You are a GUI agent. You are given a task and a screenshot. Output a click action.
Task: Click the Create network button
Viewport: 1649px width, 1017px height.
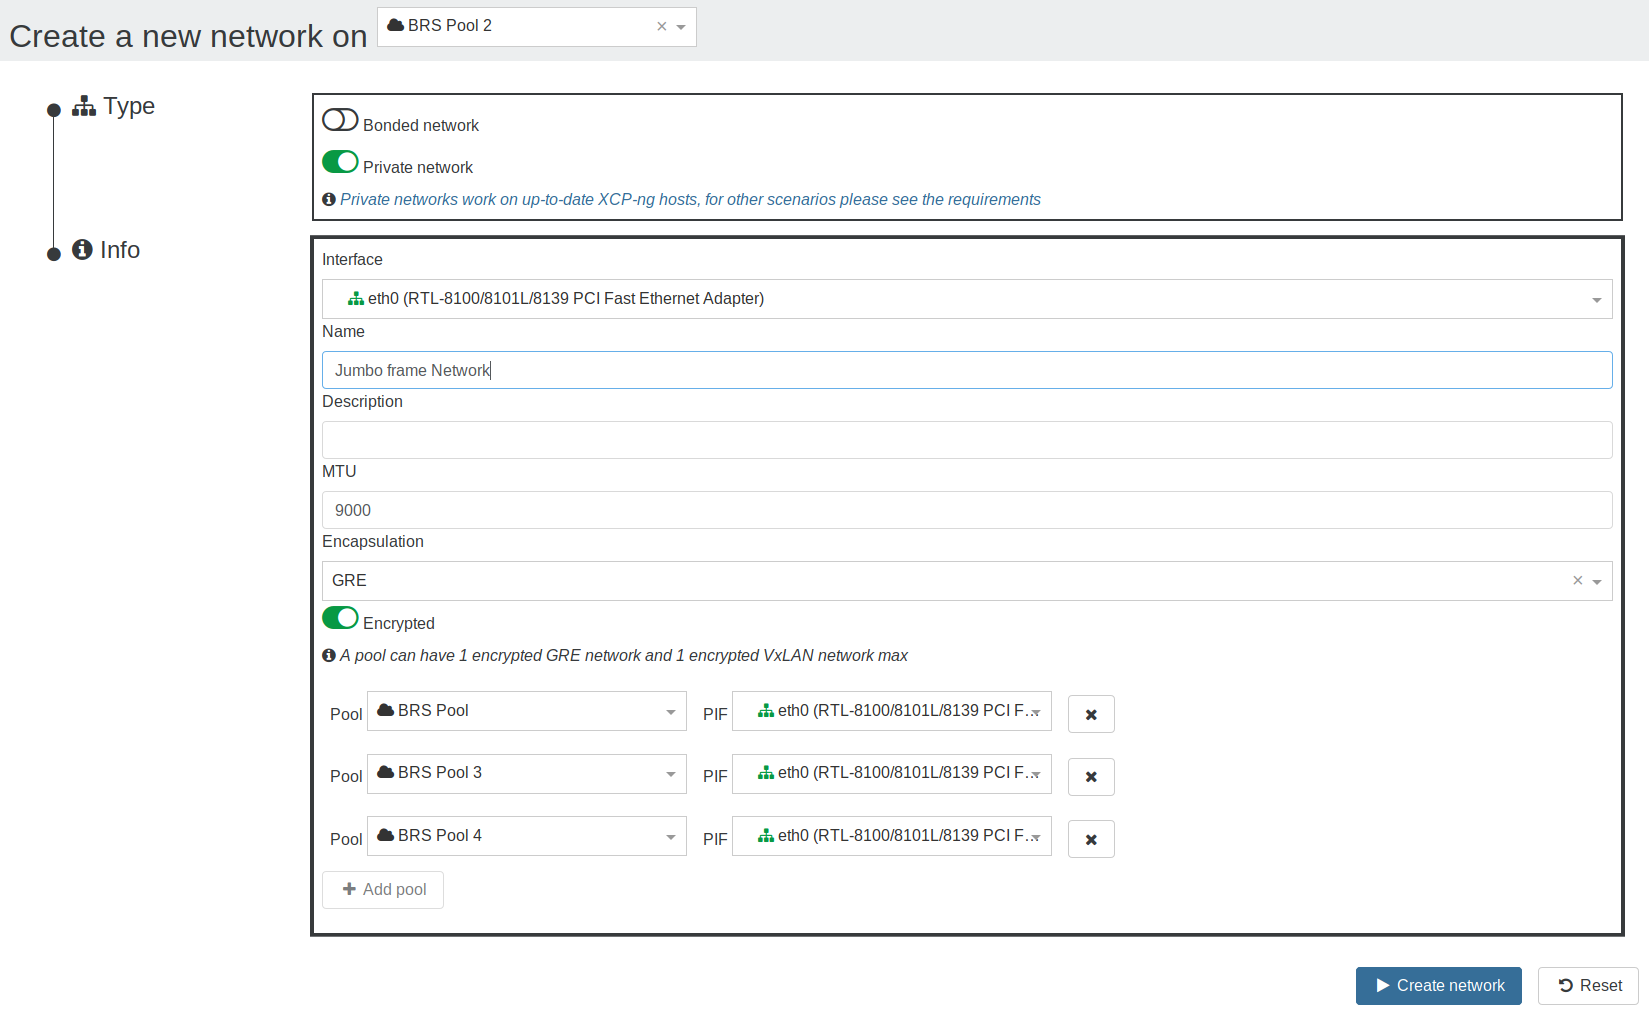click(1439, 986)
